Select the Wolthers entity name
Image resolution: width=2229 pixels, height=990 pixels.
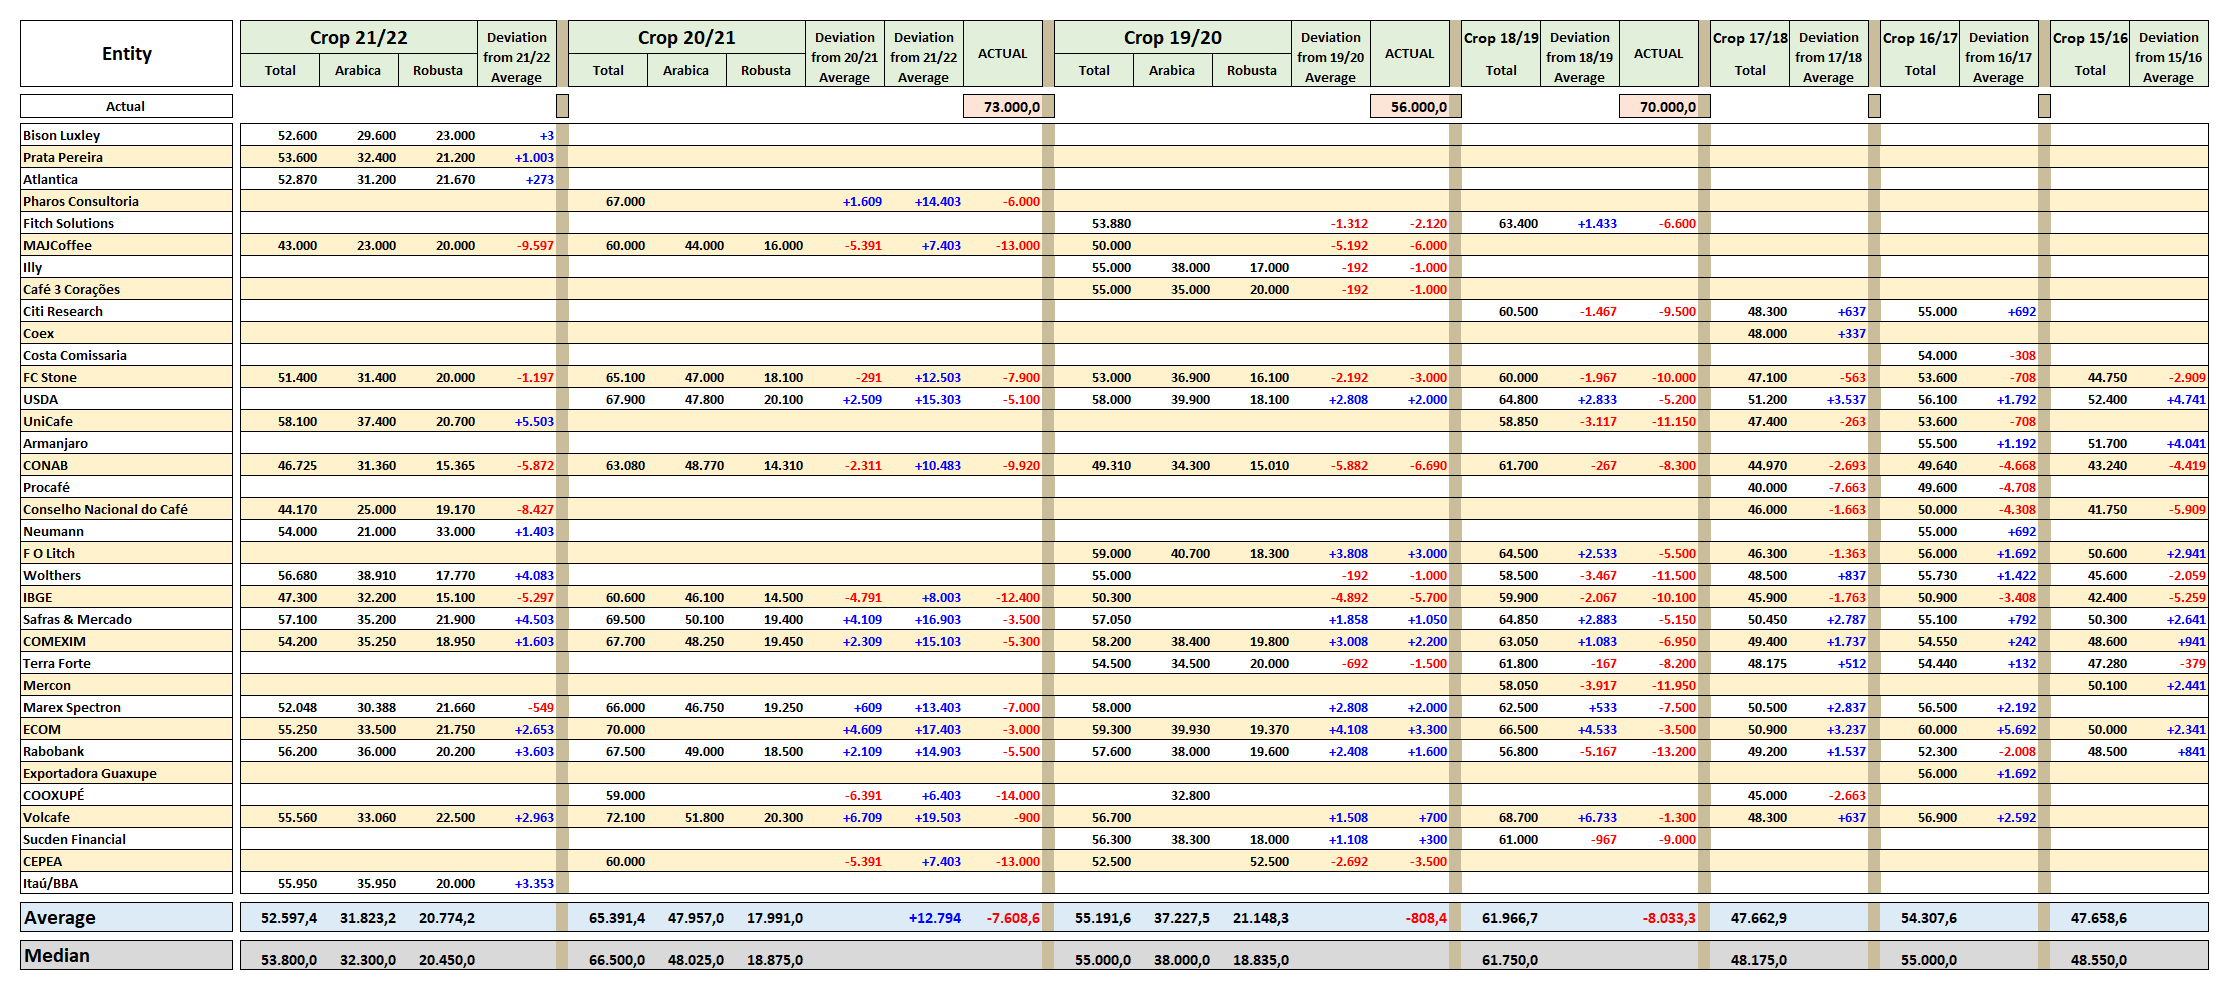52,575
